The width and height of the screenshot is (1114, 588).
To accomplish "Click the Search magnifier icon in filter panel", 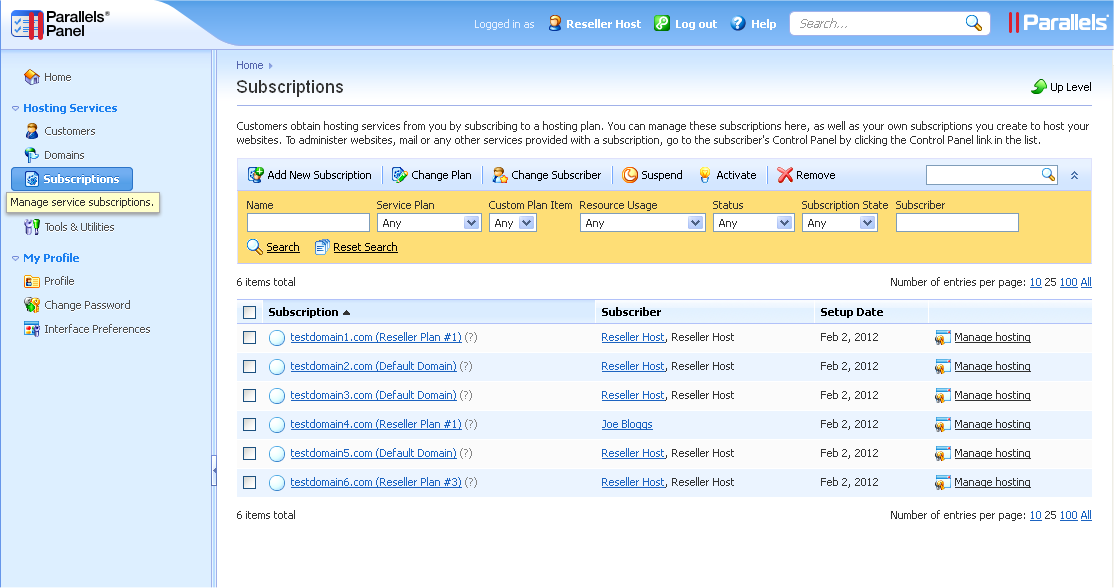I will point(255,247).
